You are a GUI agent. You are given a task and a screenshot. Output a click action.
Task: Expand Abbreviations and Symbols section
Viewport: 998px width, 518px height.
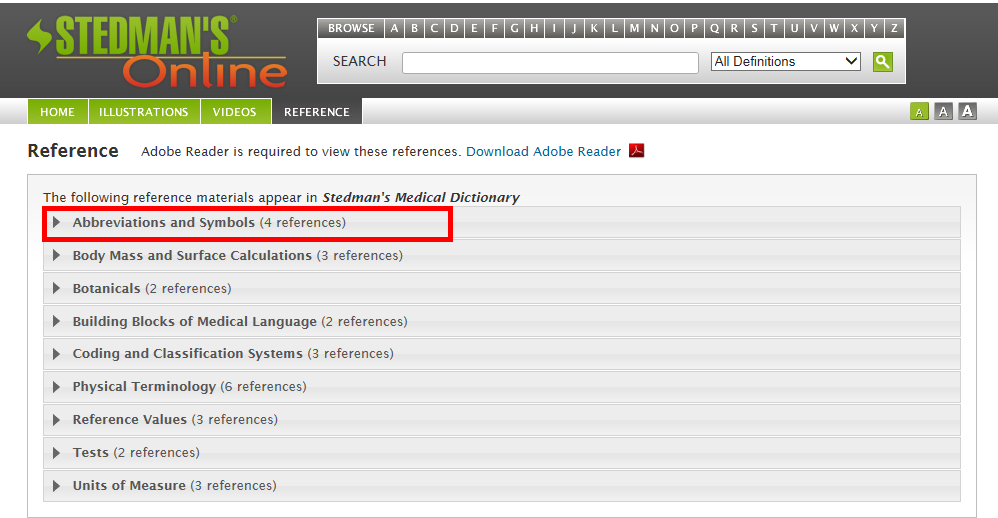coord(502,223)
